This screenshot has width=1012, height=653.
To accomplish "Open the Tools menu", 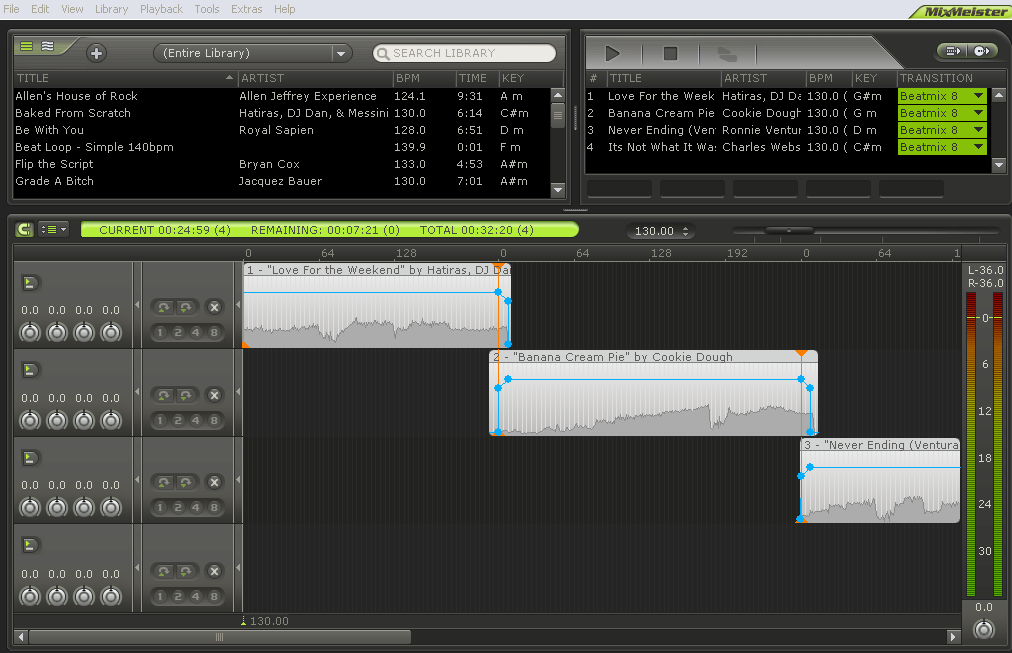I will point(207,9).
